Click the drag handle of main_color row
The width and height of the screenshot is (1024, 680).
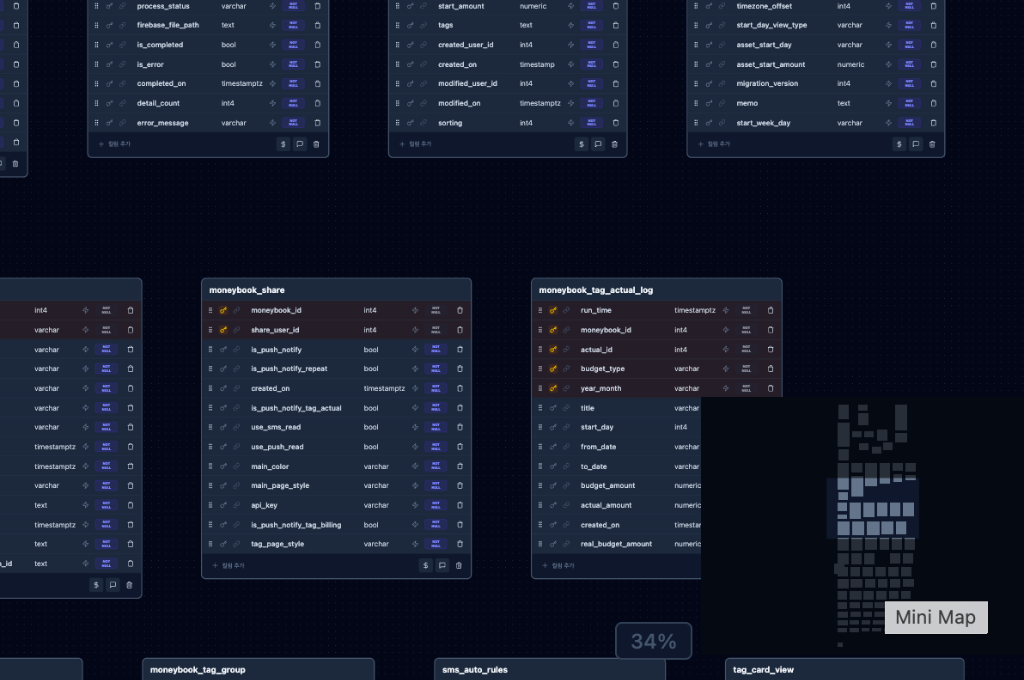(x=210, y=466)
